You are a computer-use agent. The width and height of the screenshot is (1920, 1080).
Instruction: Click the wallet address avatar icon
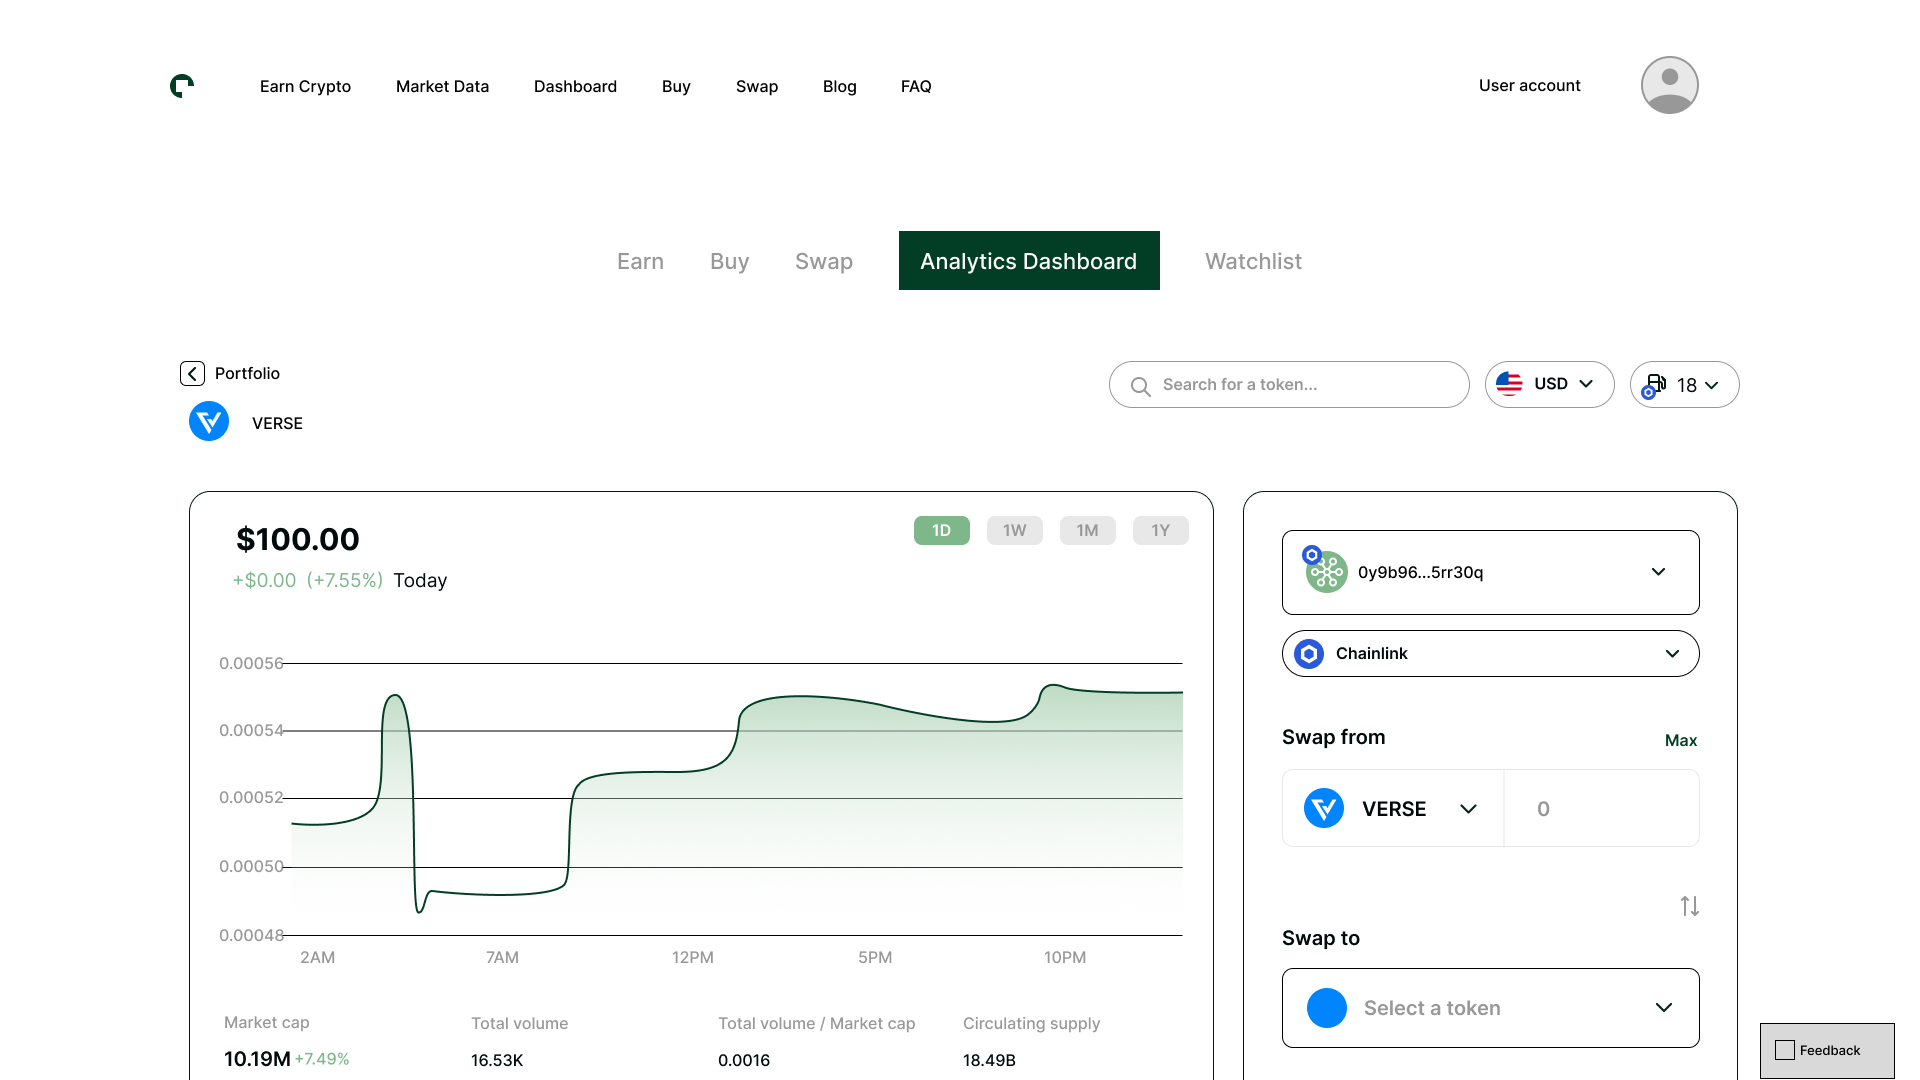click(x=1326, y=572)
